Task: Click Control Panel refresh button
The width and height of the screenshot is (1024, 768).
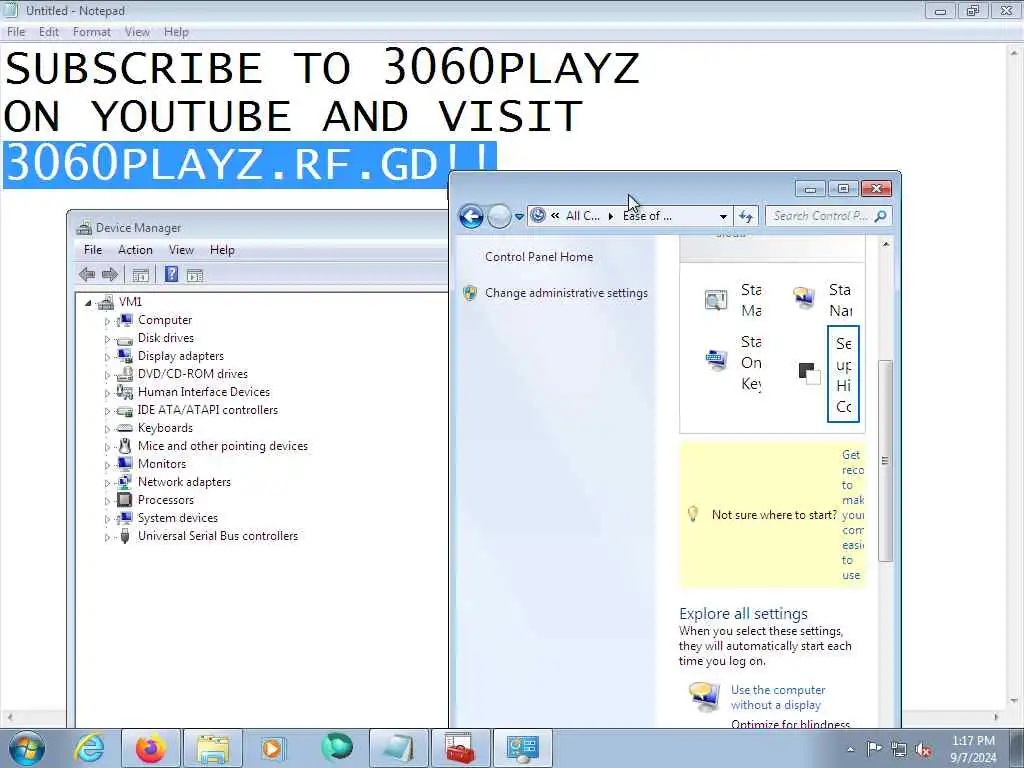Action: coord(746,216)
